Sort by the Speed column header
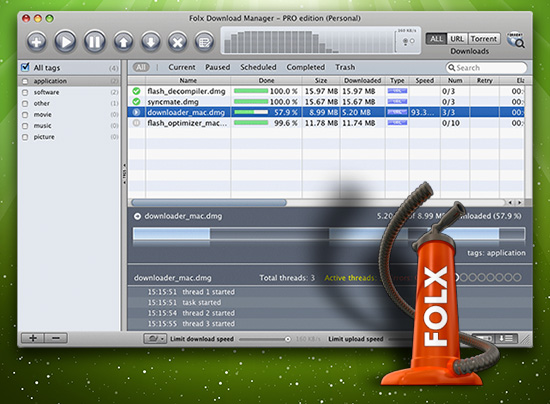This screenshot has height=404, width=550. 424,80
